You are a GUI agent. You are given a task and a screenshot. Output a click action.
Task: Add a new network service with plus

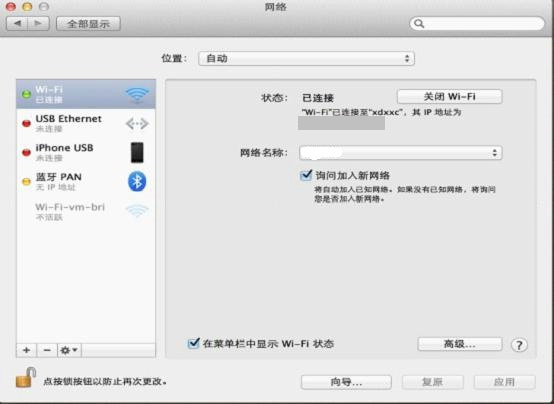pyautogui.click(x=26, y=350)
